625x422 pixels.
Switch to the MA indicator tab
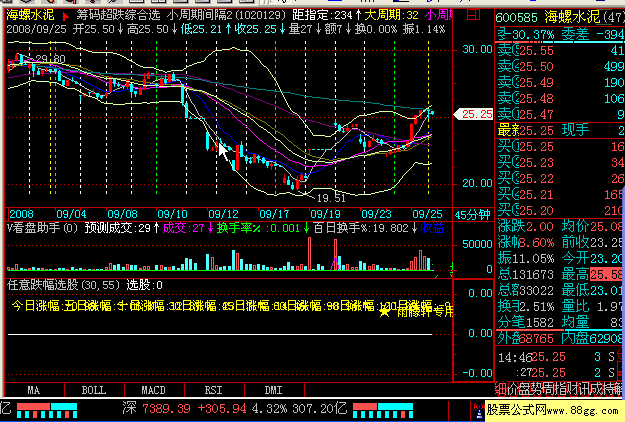coord(34,390)
